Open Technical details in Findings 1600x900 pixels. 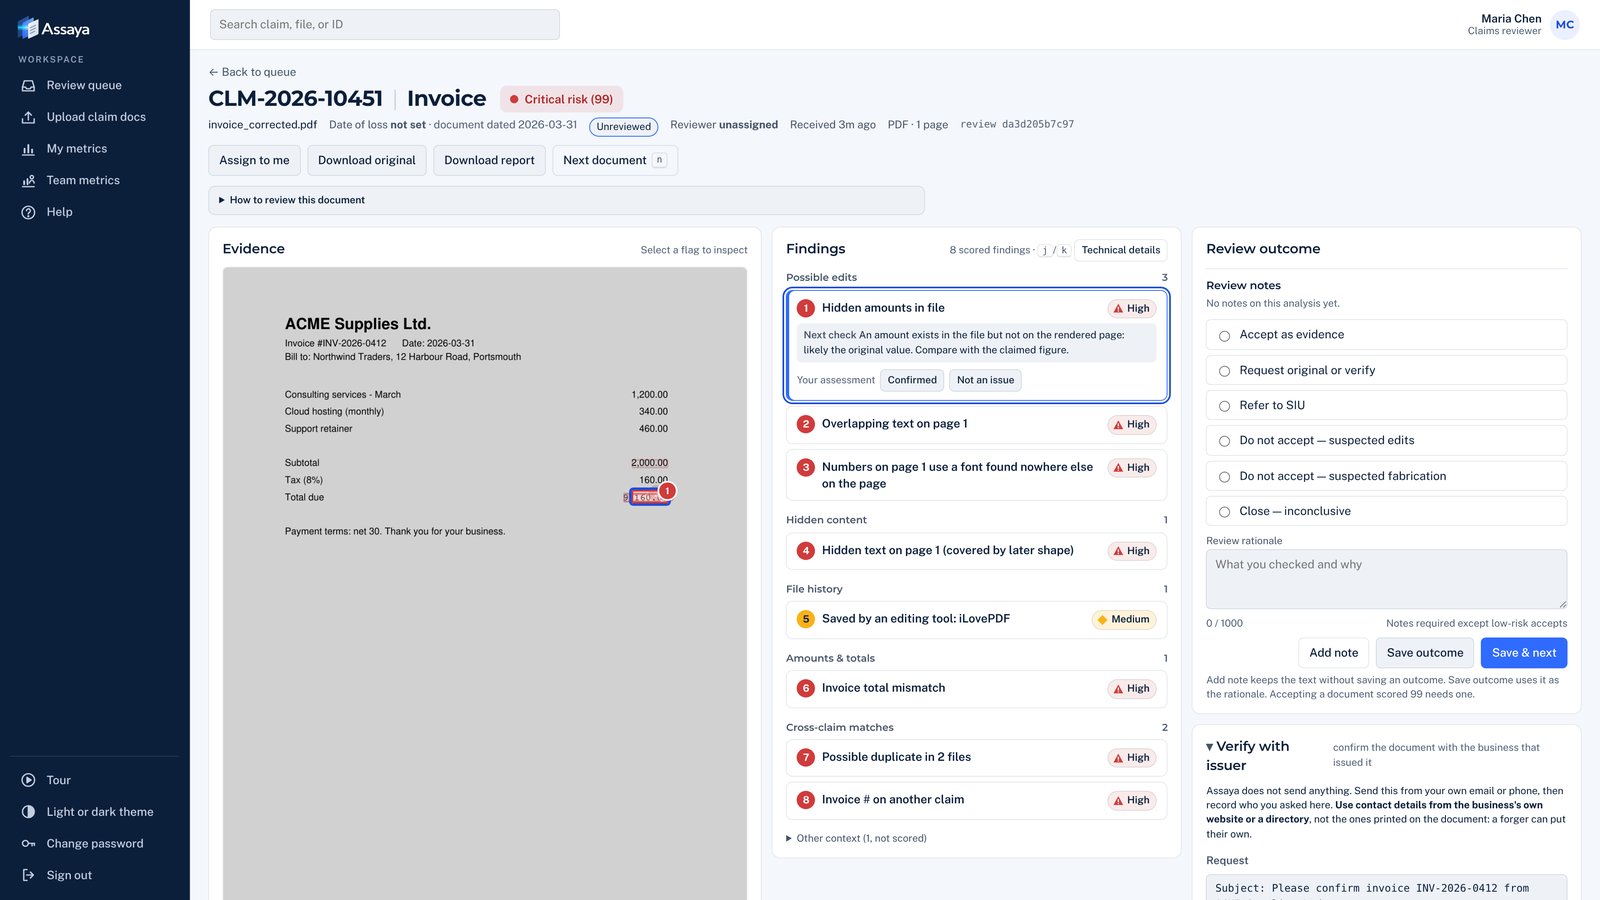(1121, 250)
